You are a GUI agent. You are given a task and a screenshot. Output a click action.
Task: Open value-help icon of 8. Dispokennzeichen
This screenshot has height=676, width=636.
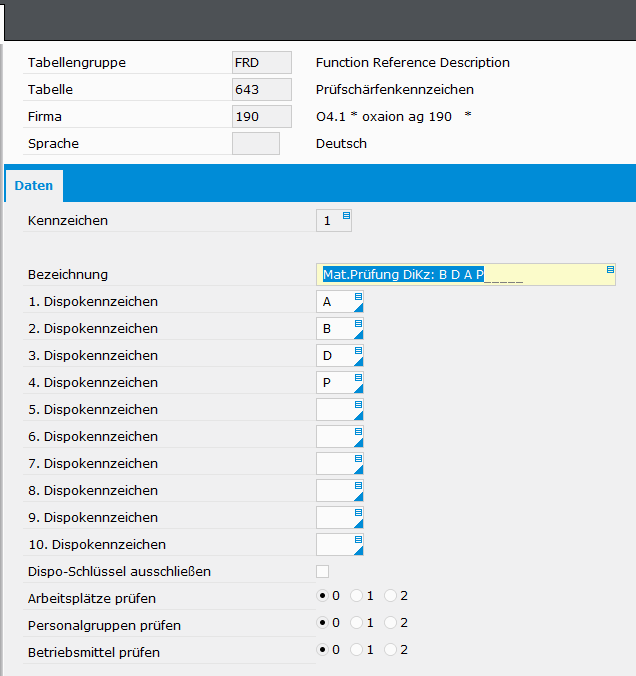tap(358, 485)
